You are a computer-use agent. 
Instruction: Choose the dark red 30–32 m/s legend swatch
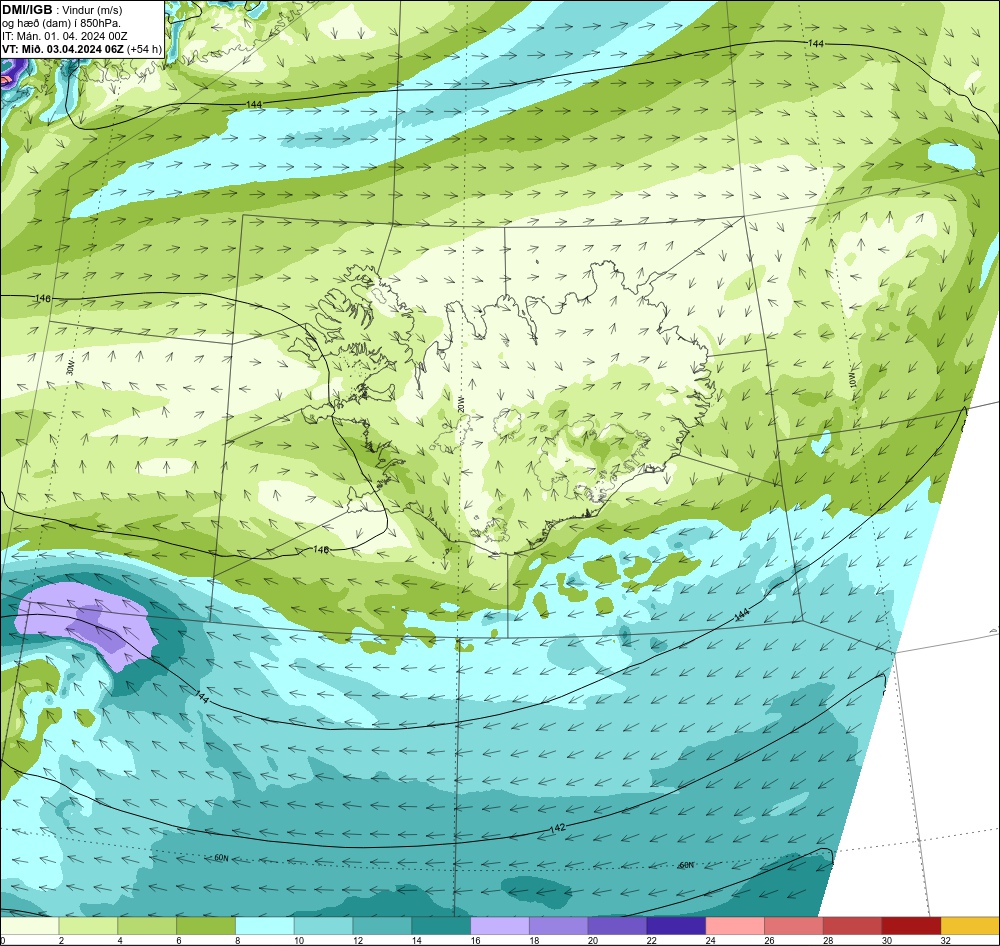pos(911,926)
